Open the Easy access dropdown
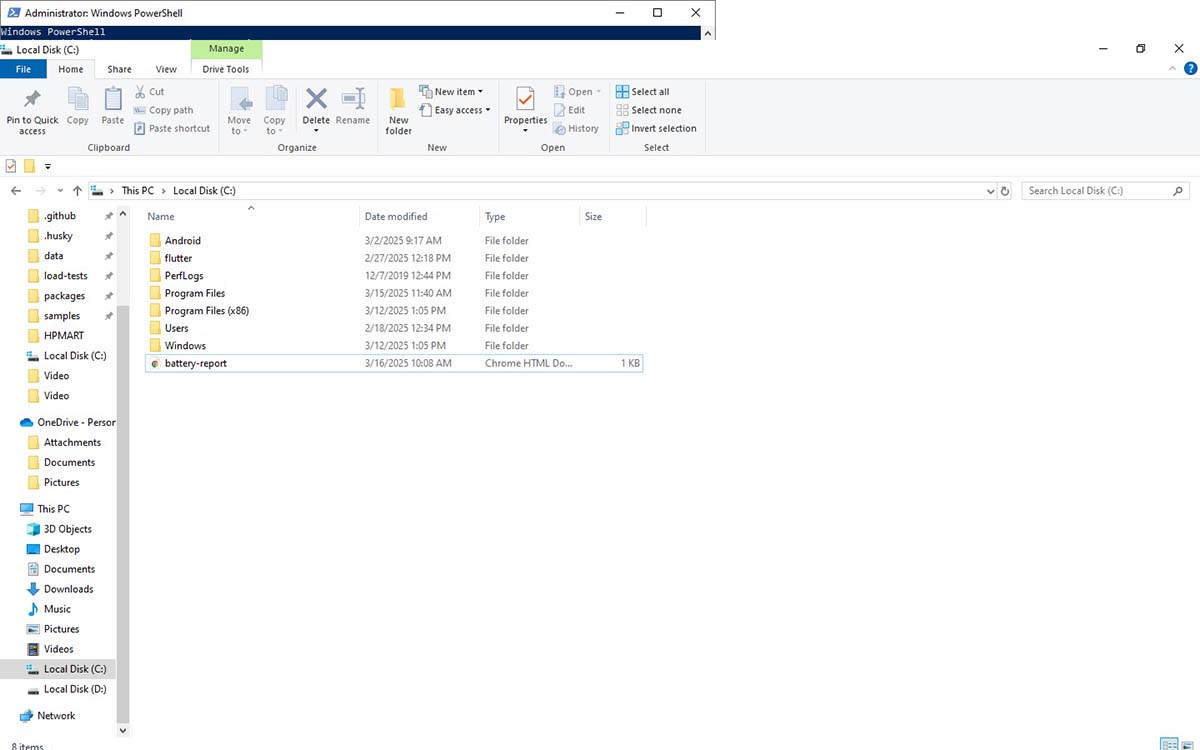Viewport: 1200px width, 750px height. pyautogui.click(x=455, y=110)
